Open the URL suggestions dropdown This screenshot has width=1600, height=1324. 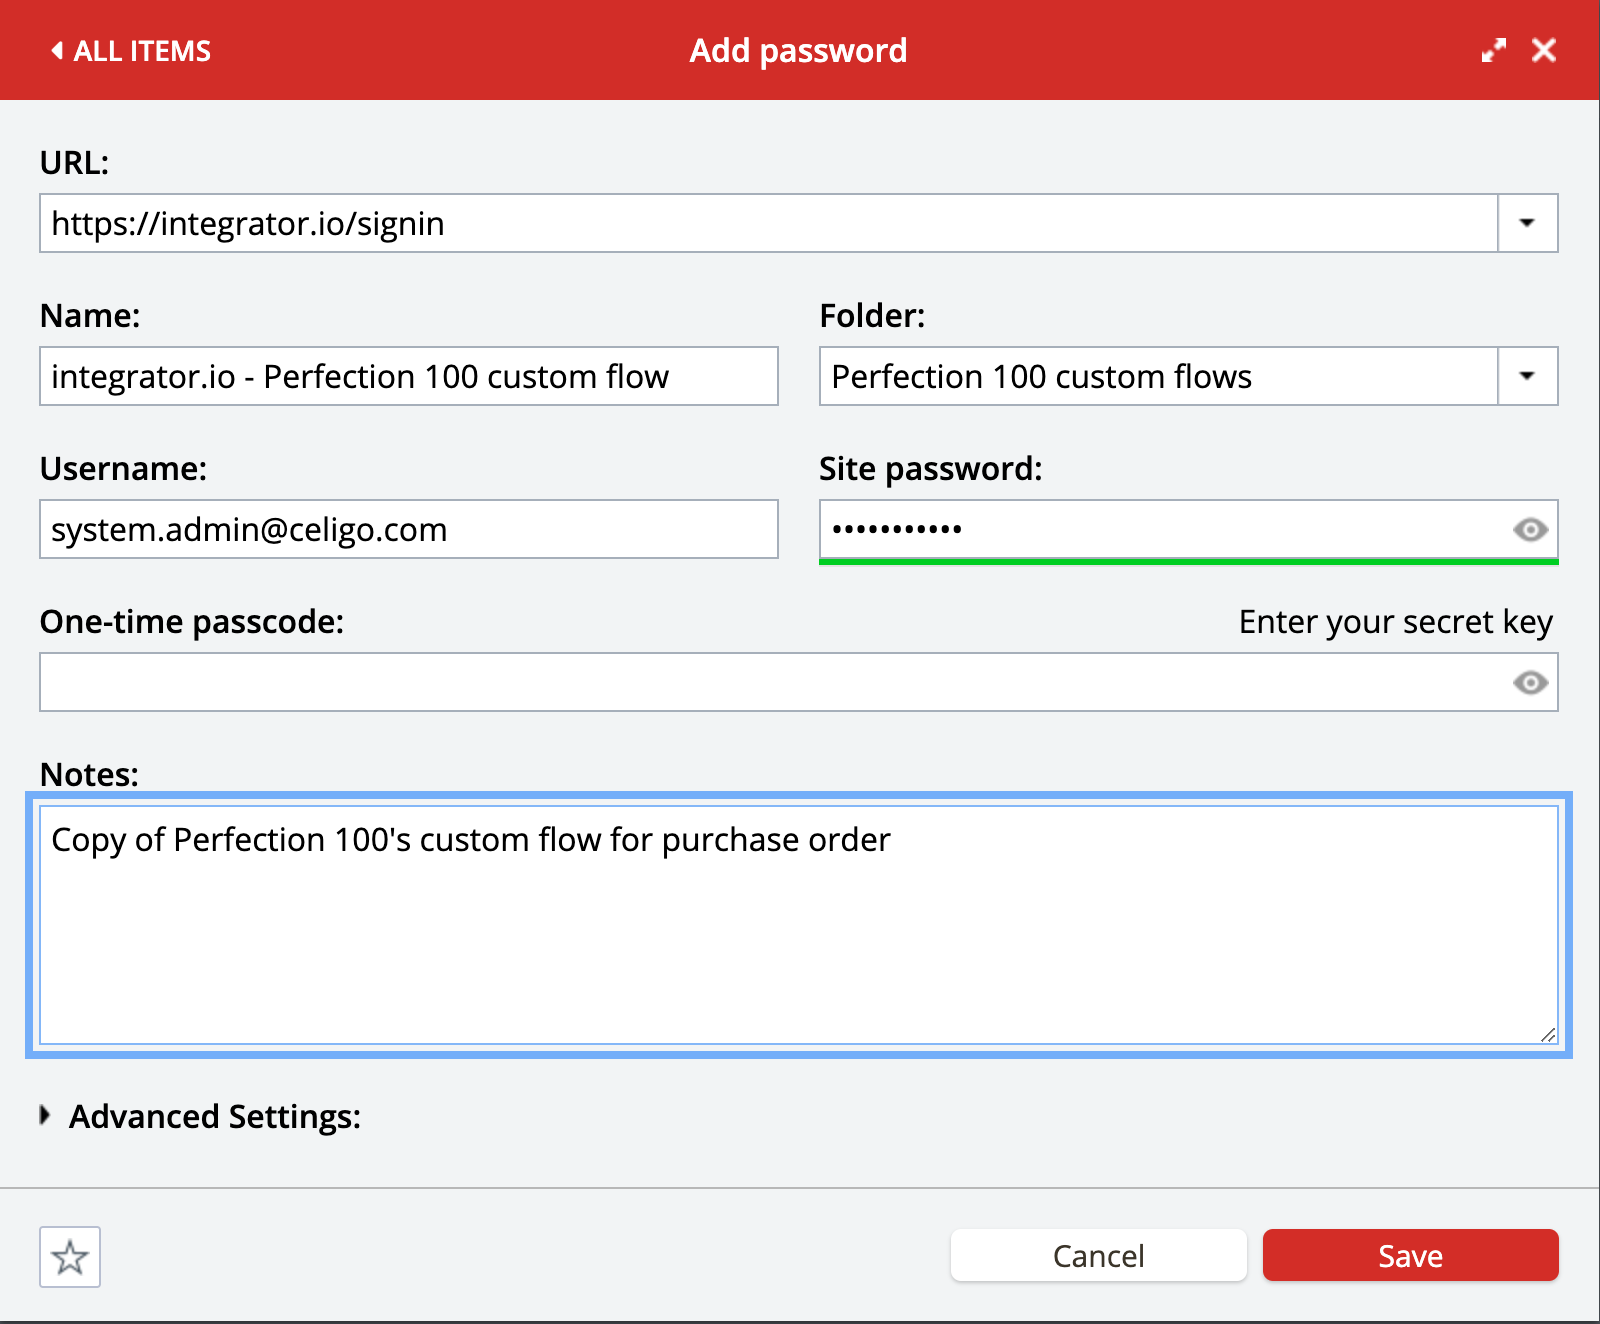tap(1527, 223)
